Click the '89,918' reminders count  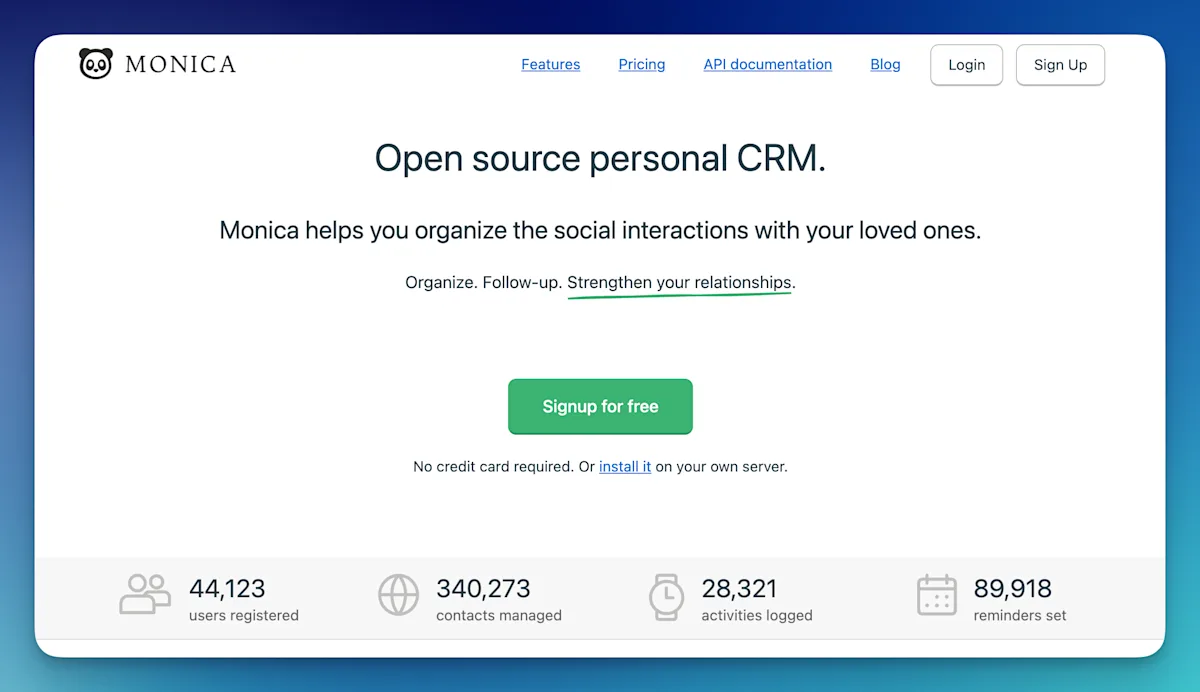pos(1012,588)
